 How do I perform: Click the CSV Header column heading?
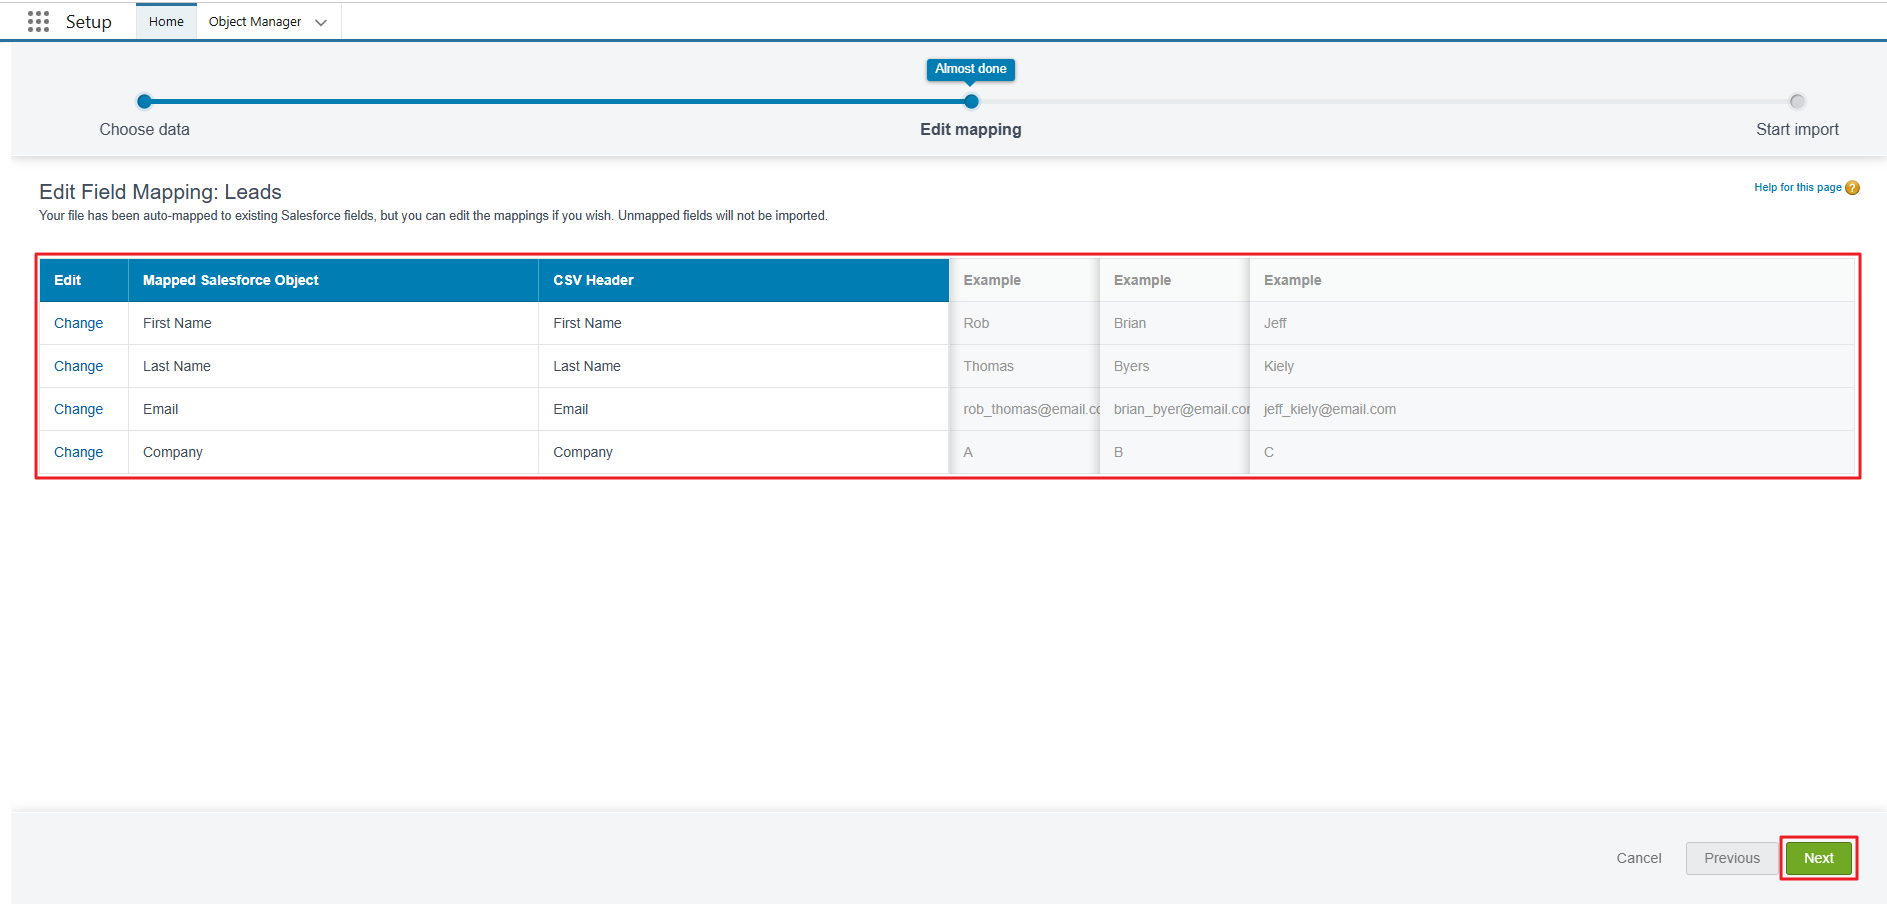pyautogui.click(x=593, y=280)
